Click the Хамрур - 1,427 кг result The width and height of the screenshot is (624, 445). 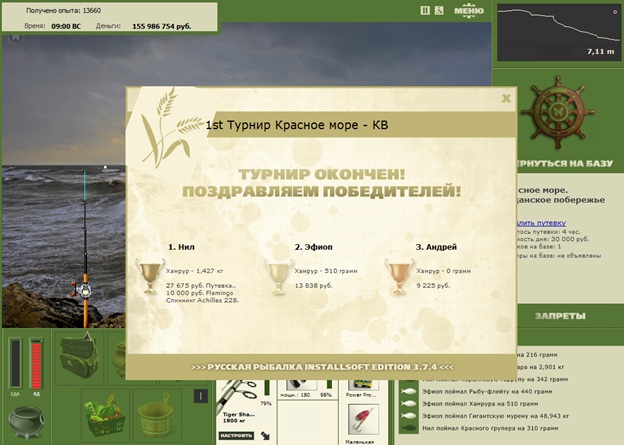click(x=195, y=271)
